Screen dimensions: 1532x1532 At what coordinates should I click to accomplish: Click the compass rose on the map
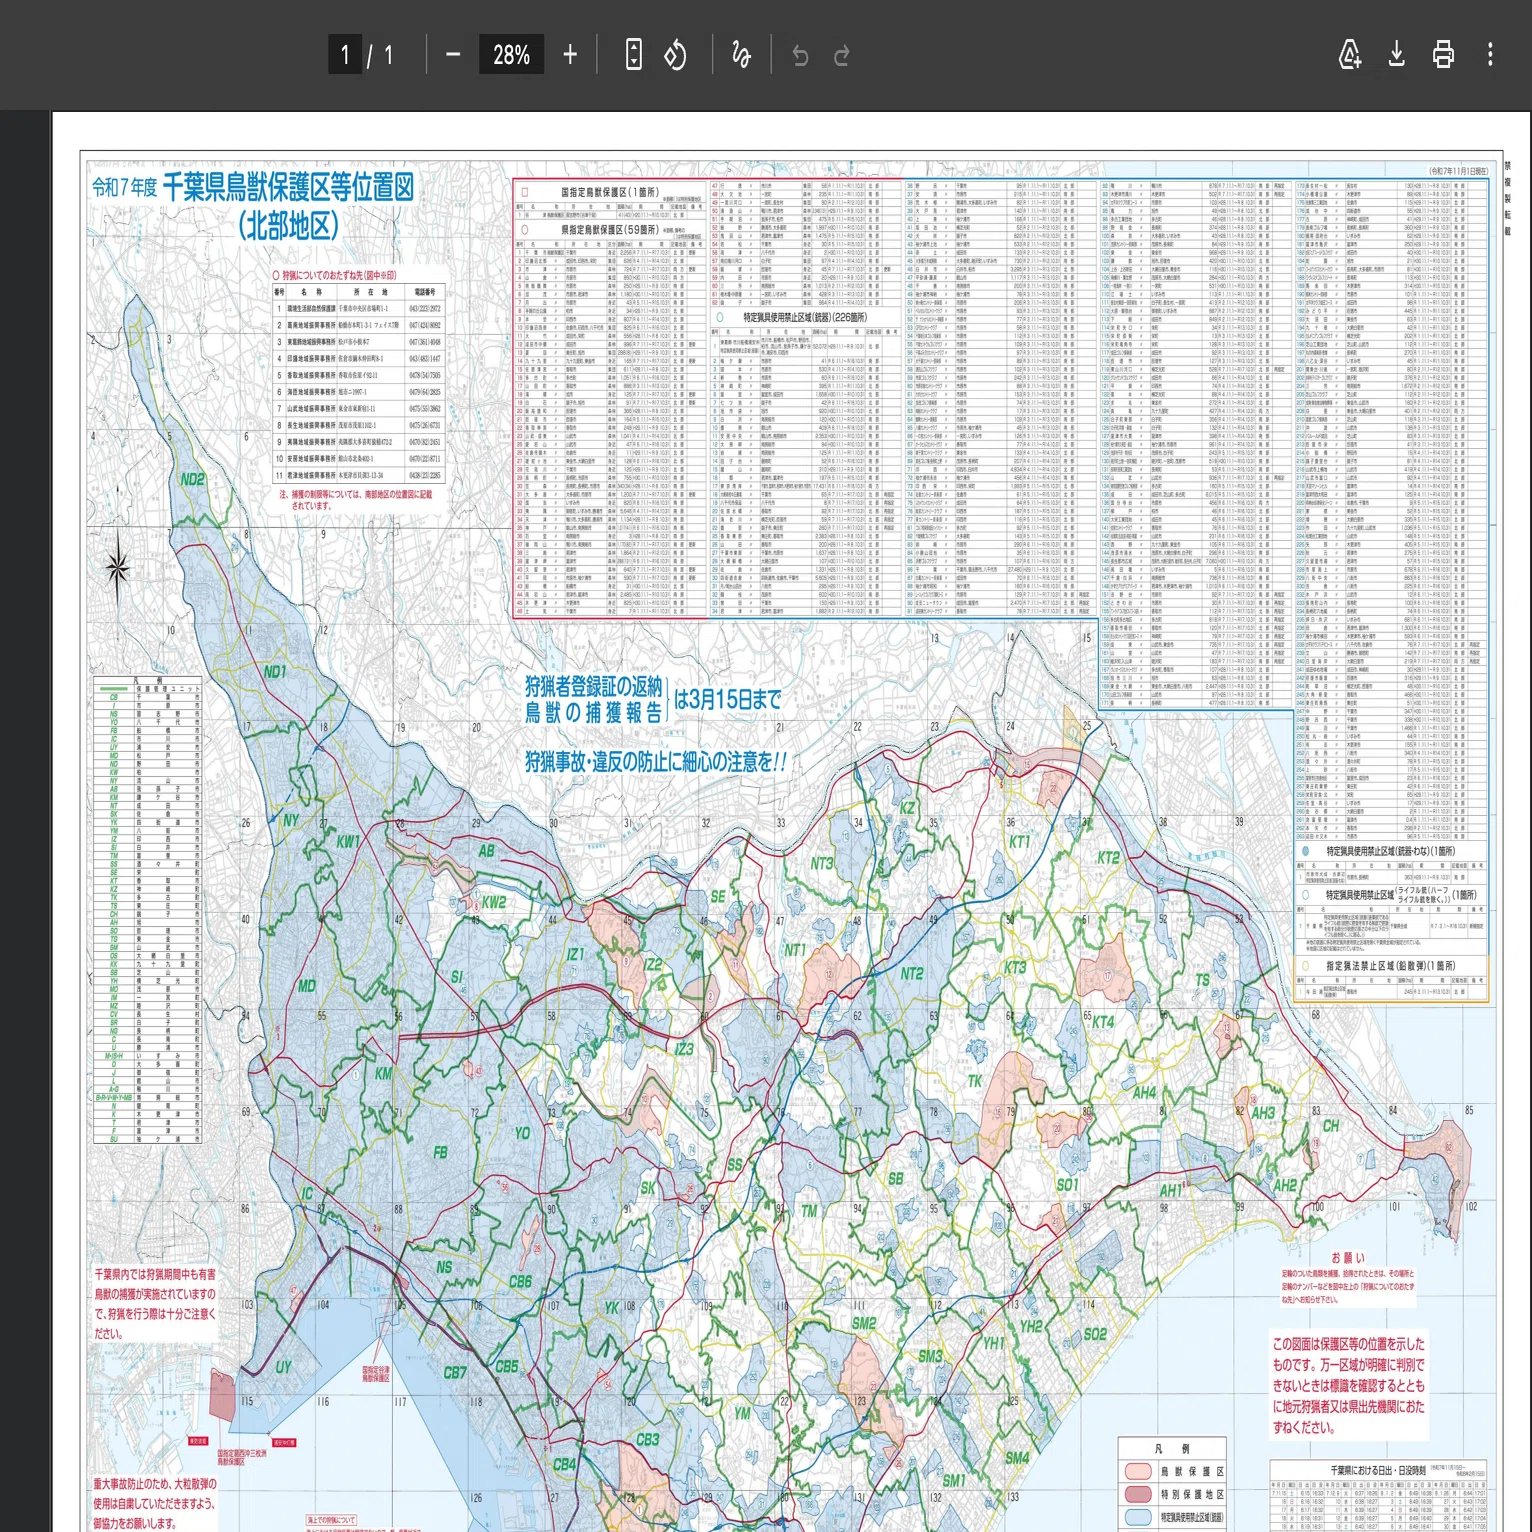click(118, 567)
